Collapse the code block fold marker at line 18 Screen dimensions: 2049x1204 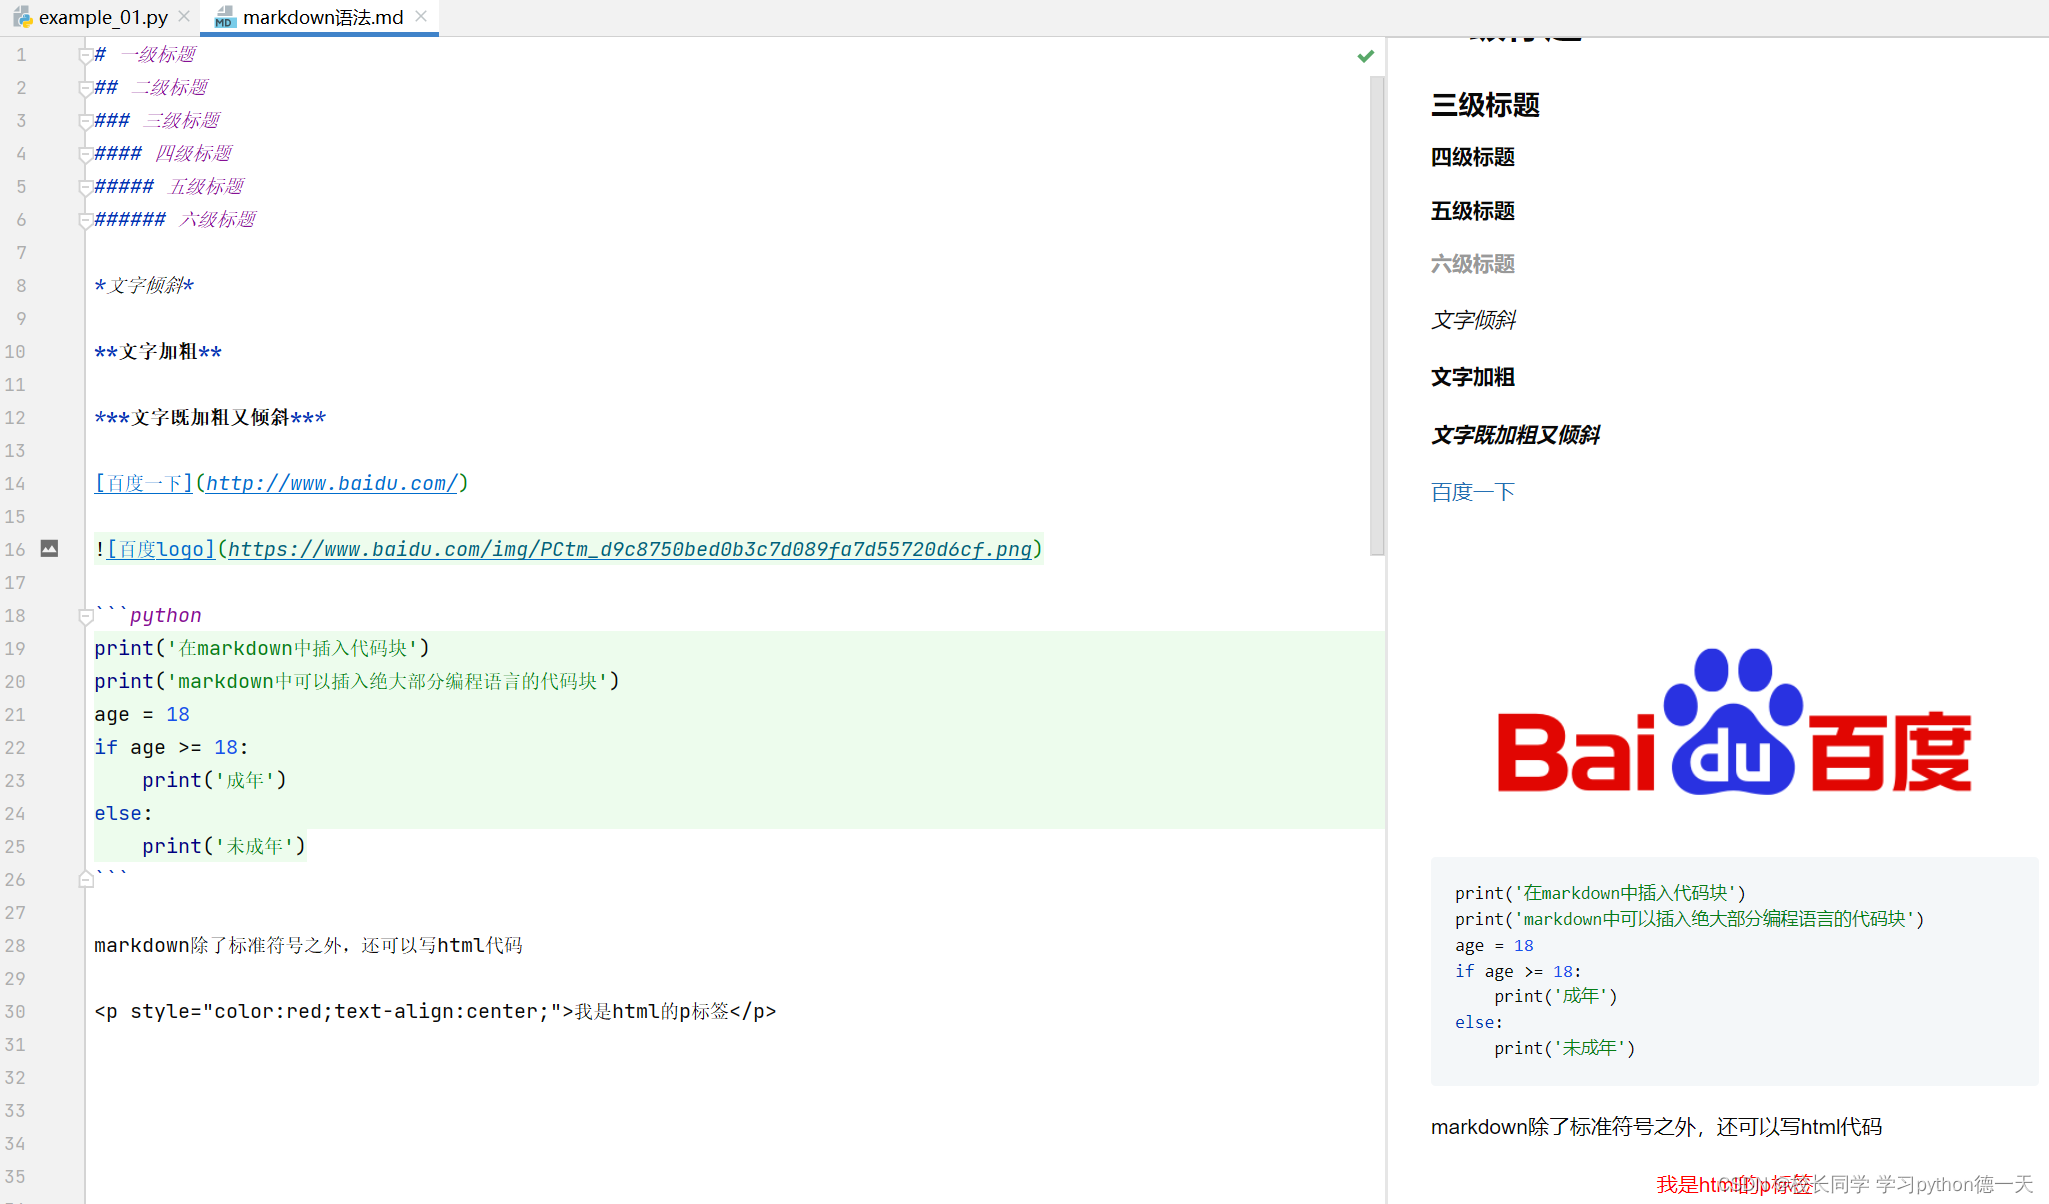click(x=86, y=617)
